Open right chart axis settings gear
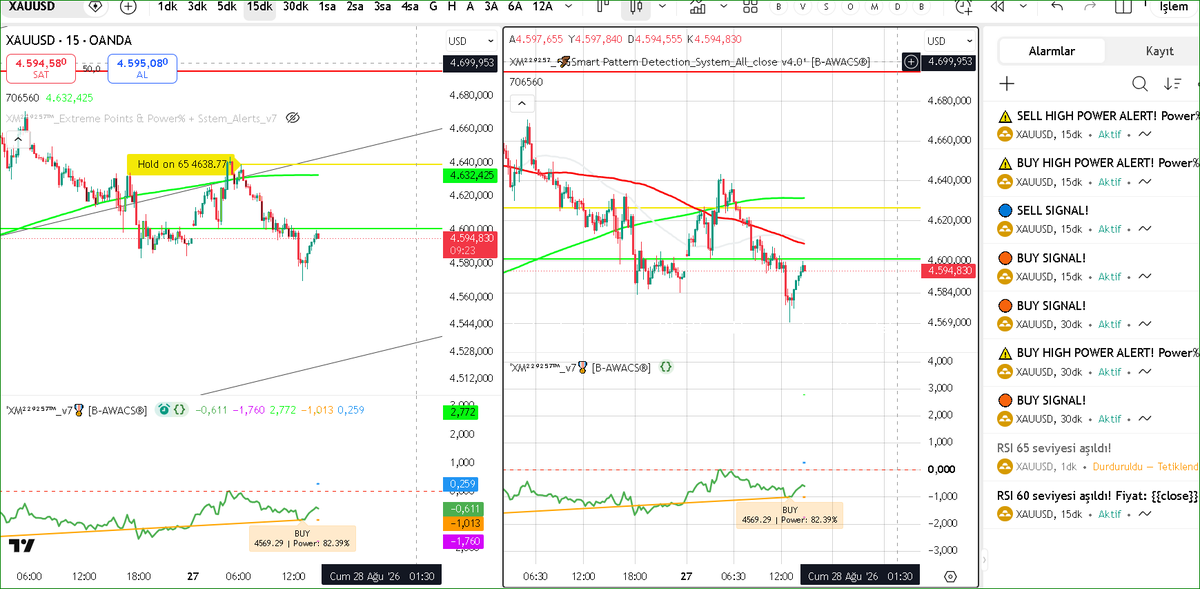1200x589 pixels. point(950,576)
